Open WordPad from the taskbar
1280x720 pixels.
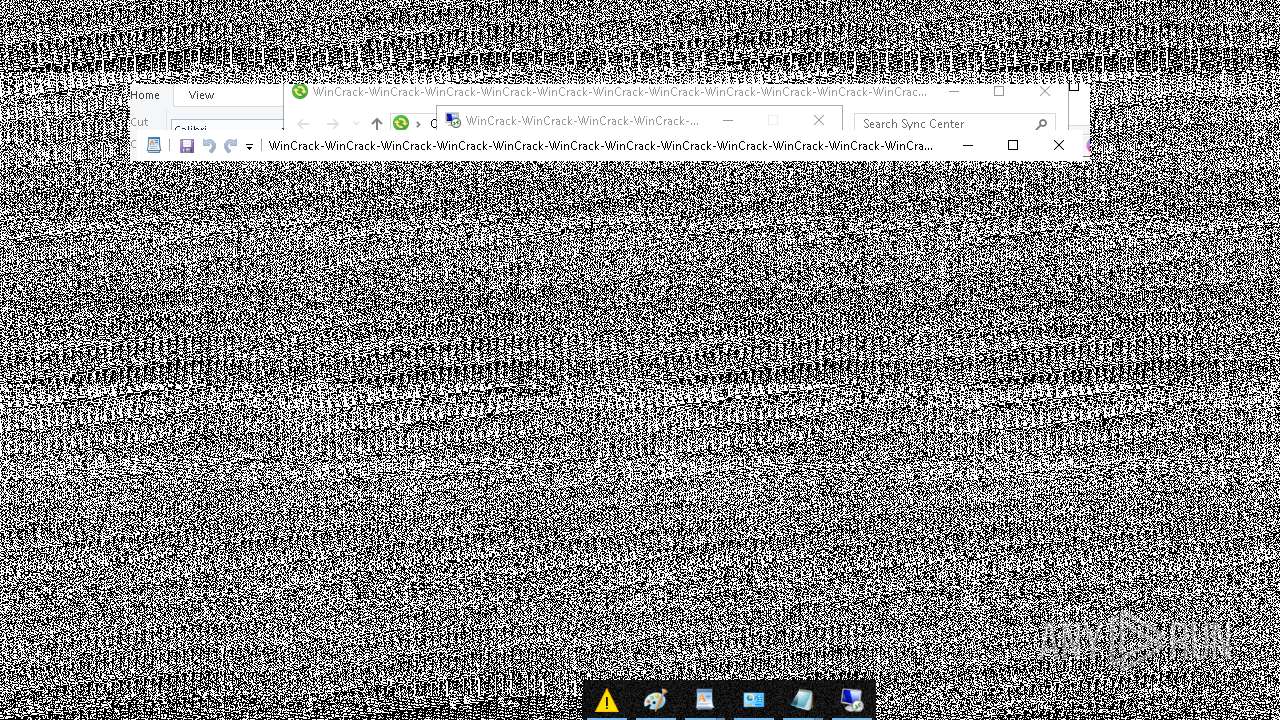[705, 700]
